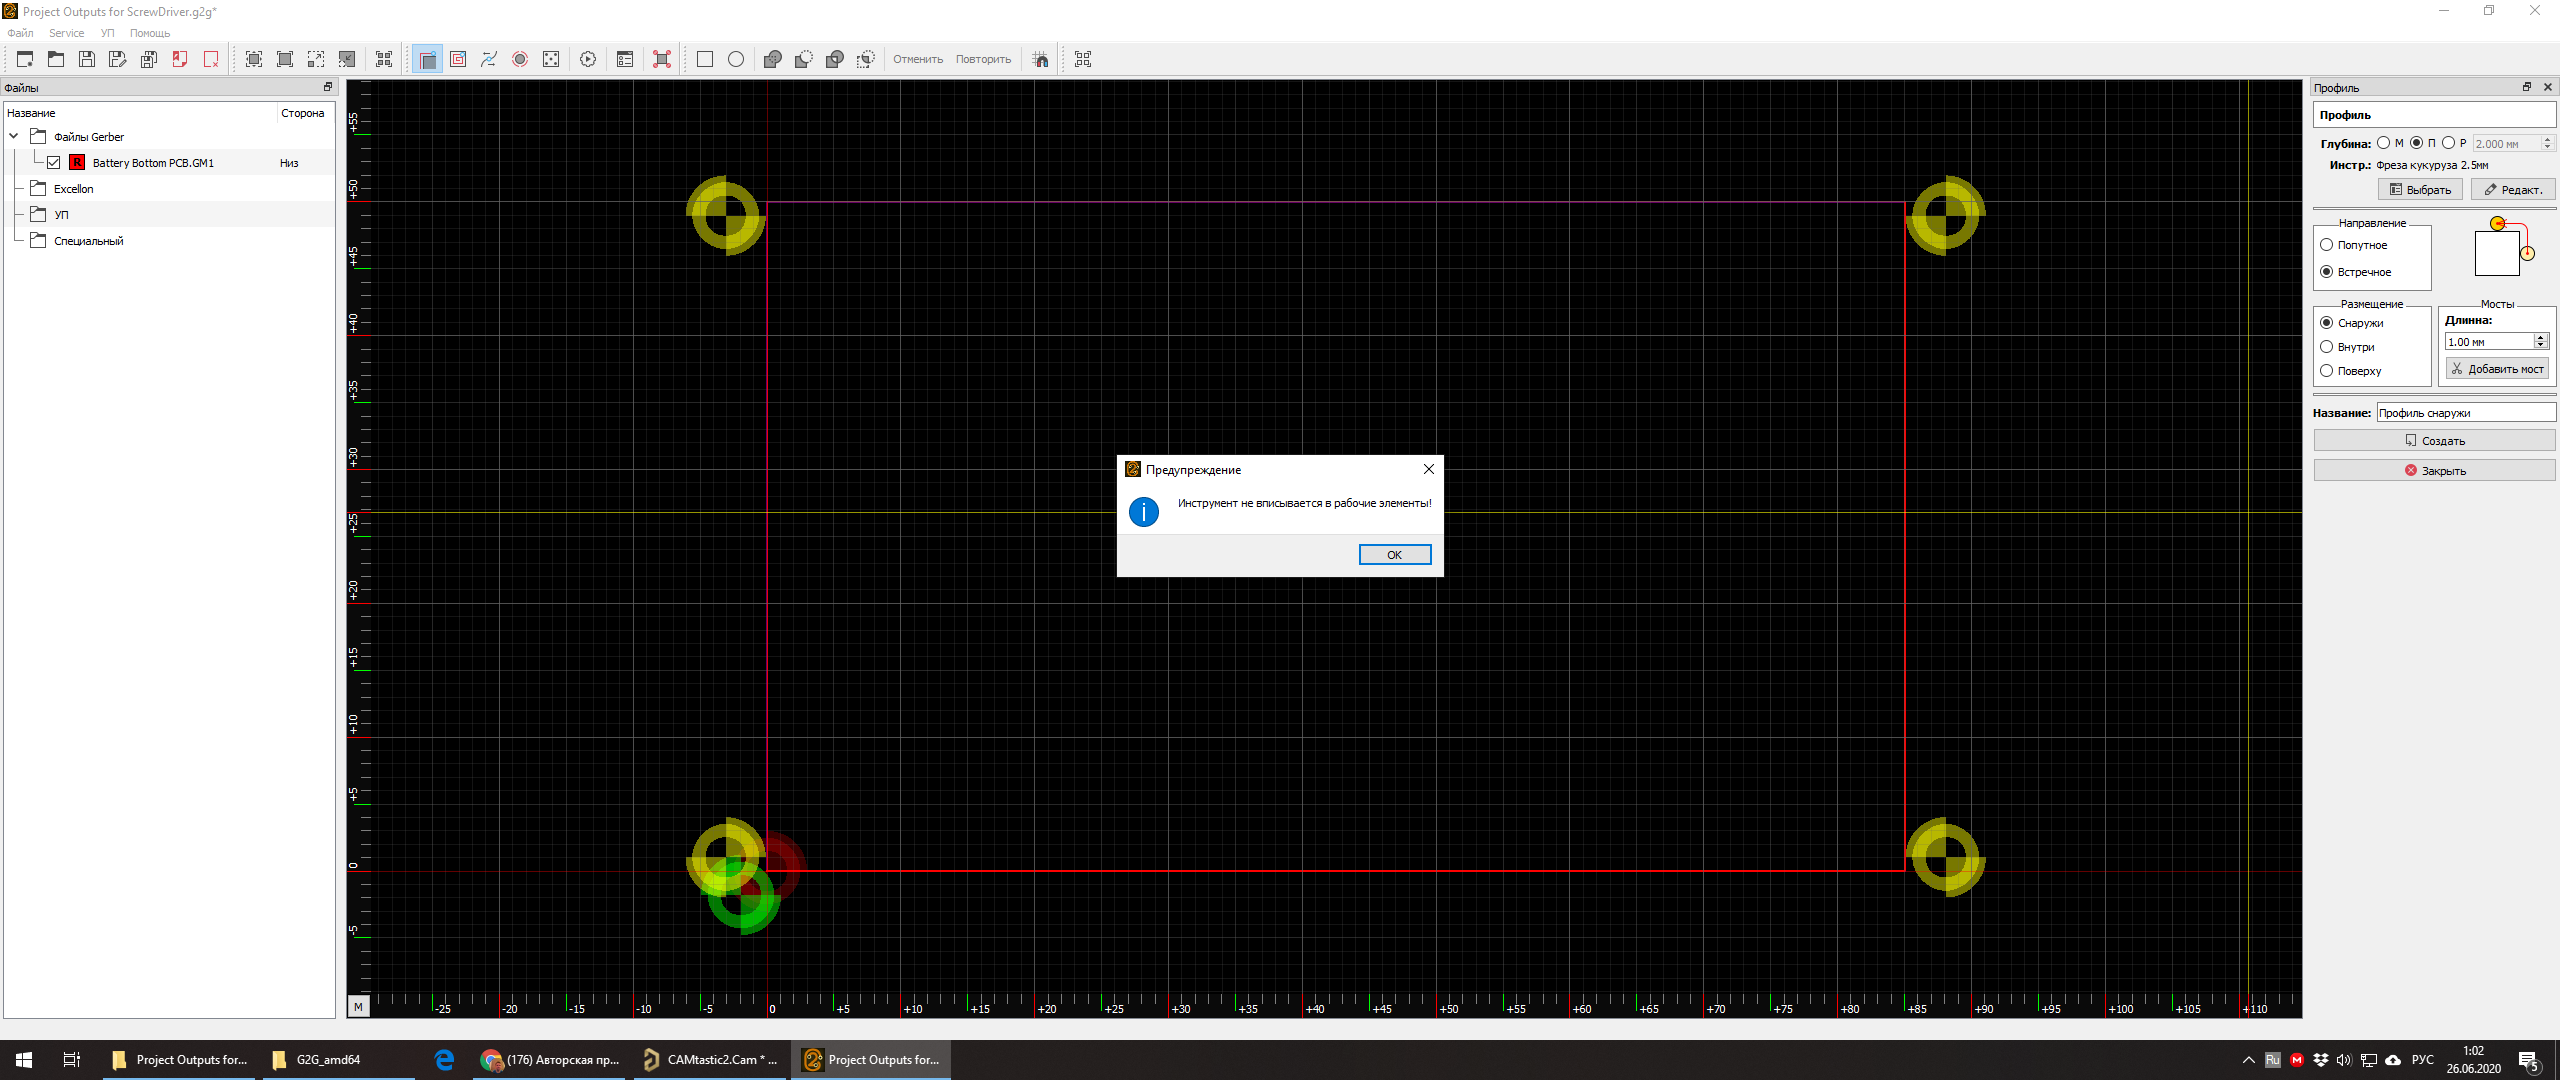Open CAMtastic2.Cam from the taskbar
2560x1080 pixels.
[711, 1060]
